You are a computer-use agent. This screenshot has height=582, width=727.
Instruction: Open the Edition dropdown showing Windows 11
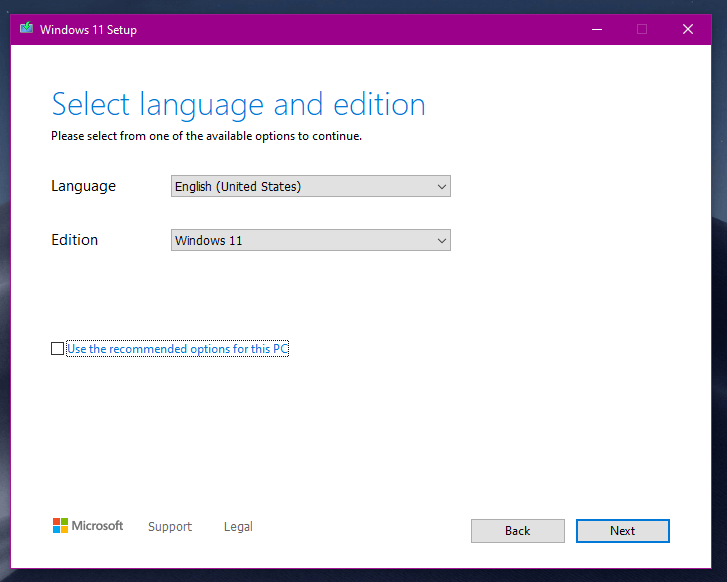tap(311, 240)
